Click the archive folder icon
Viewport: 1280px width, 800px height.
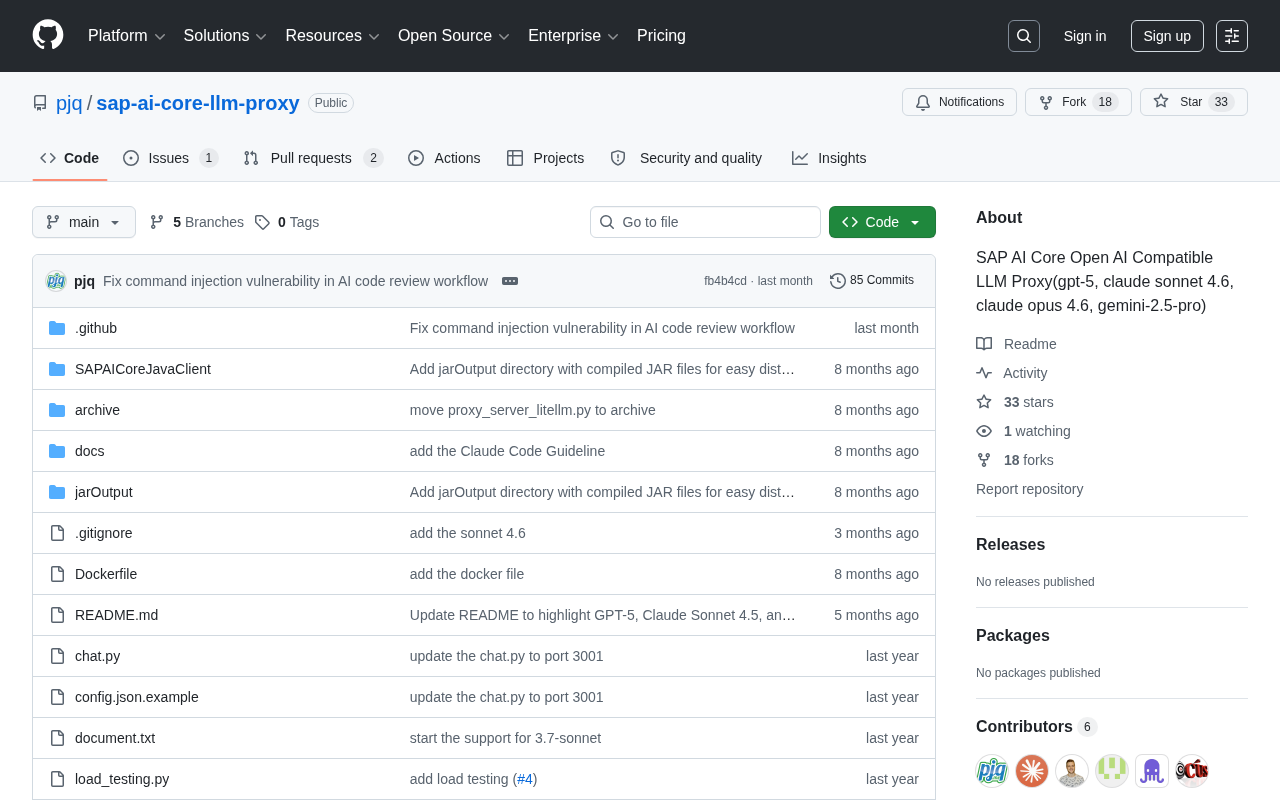coord(57,410)
